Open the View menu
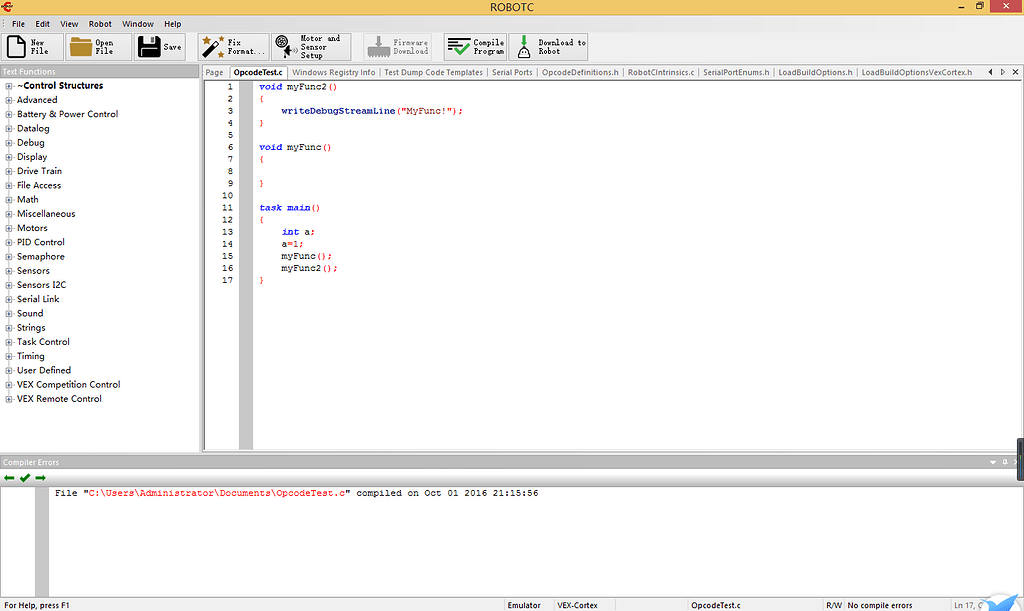Screen dimensions: 1024x611 tap(69, 24)
